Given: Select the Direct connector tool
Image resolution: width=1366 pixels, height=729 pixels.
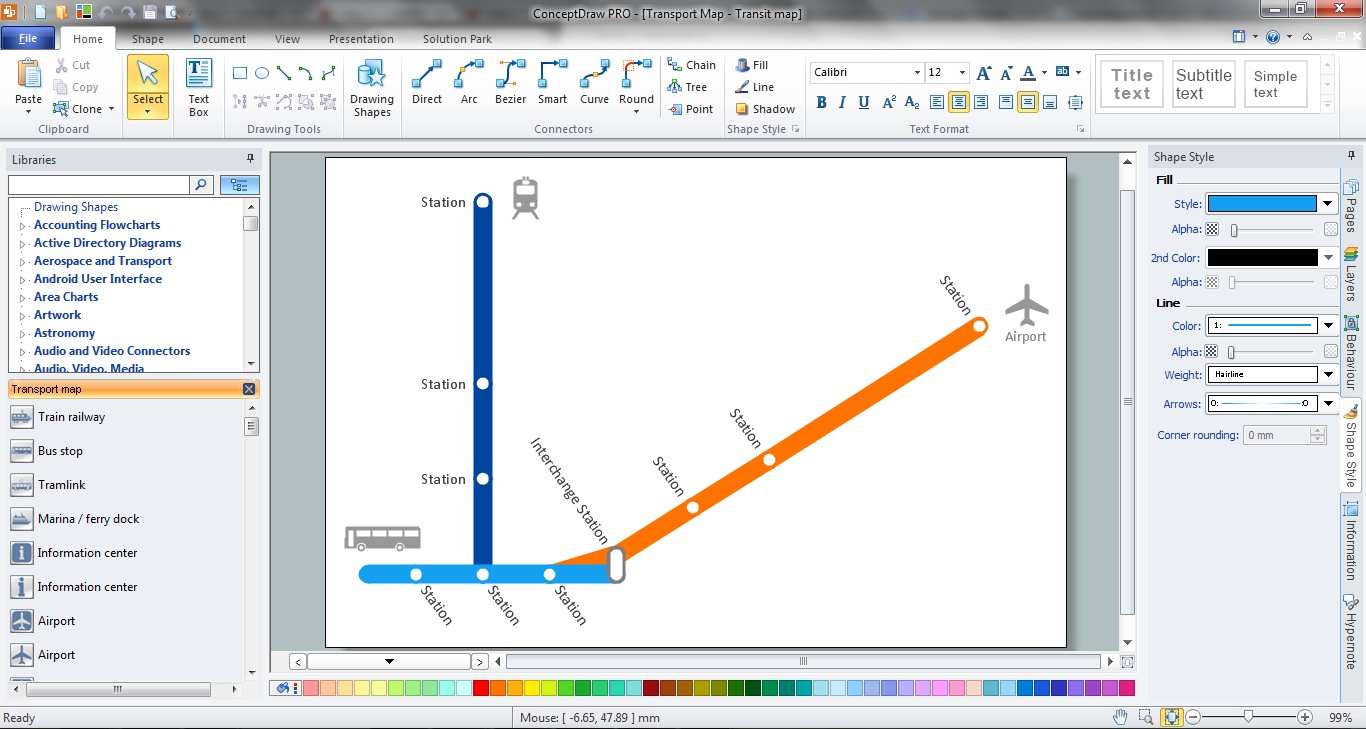Looking at the screenshot, I should pos(426,84).
